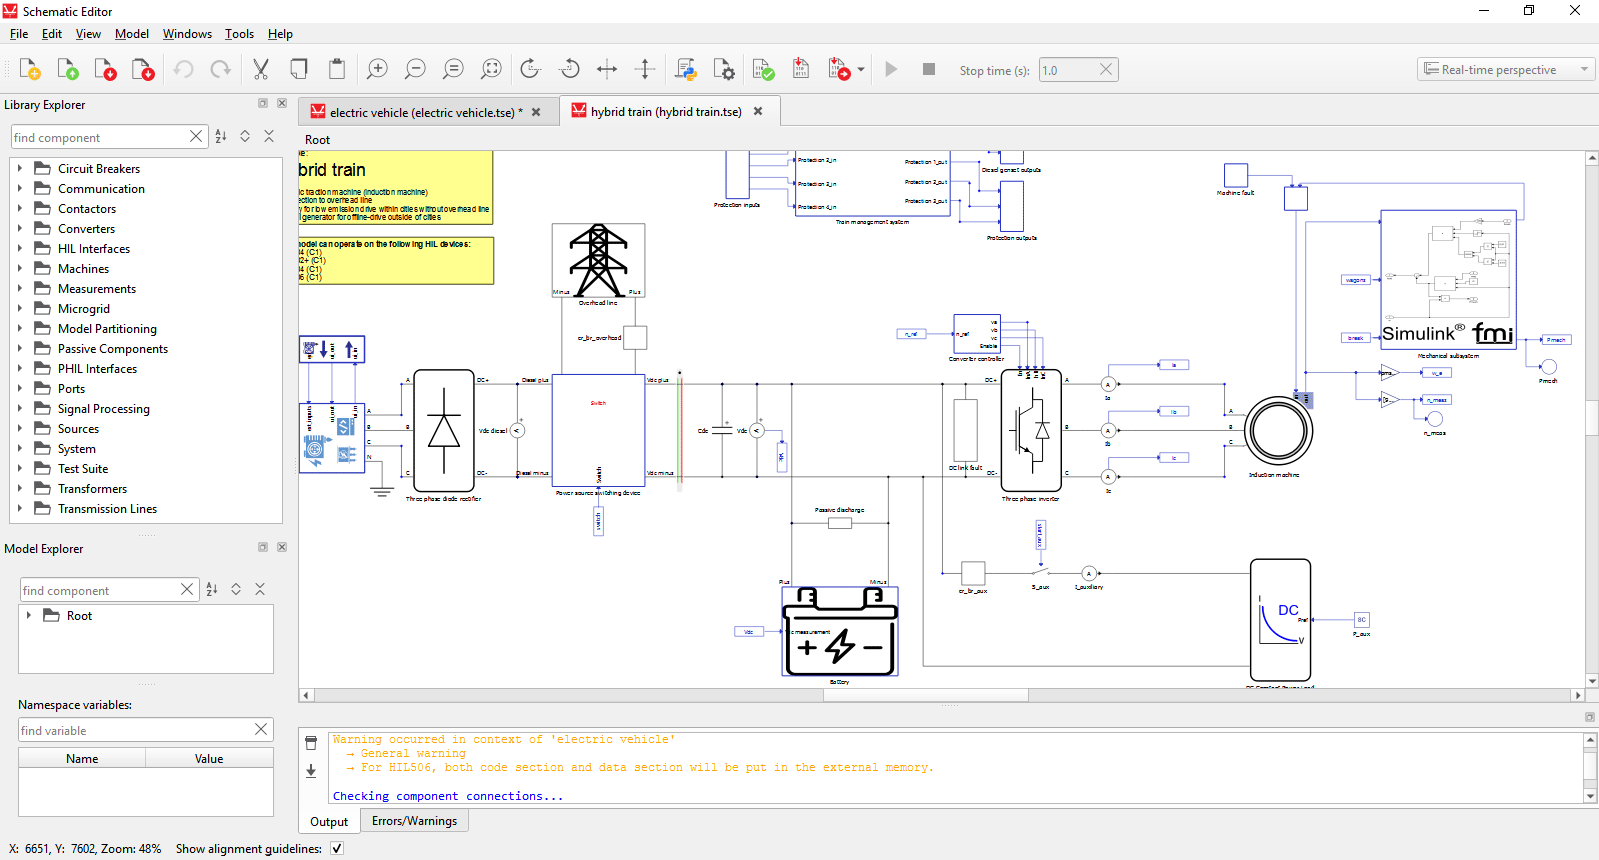Open the Real-time perspective dropdown
The height and width of the screenshot is (860, 1599).
1506,70
